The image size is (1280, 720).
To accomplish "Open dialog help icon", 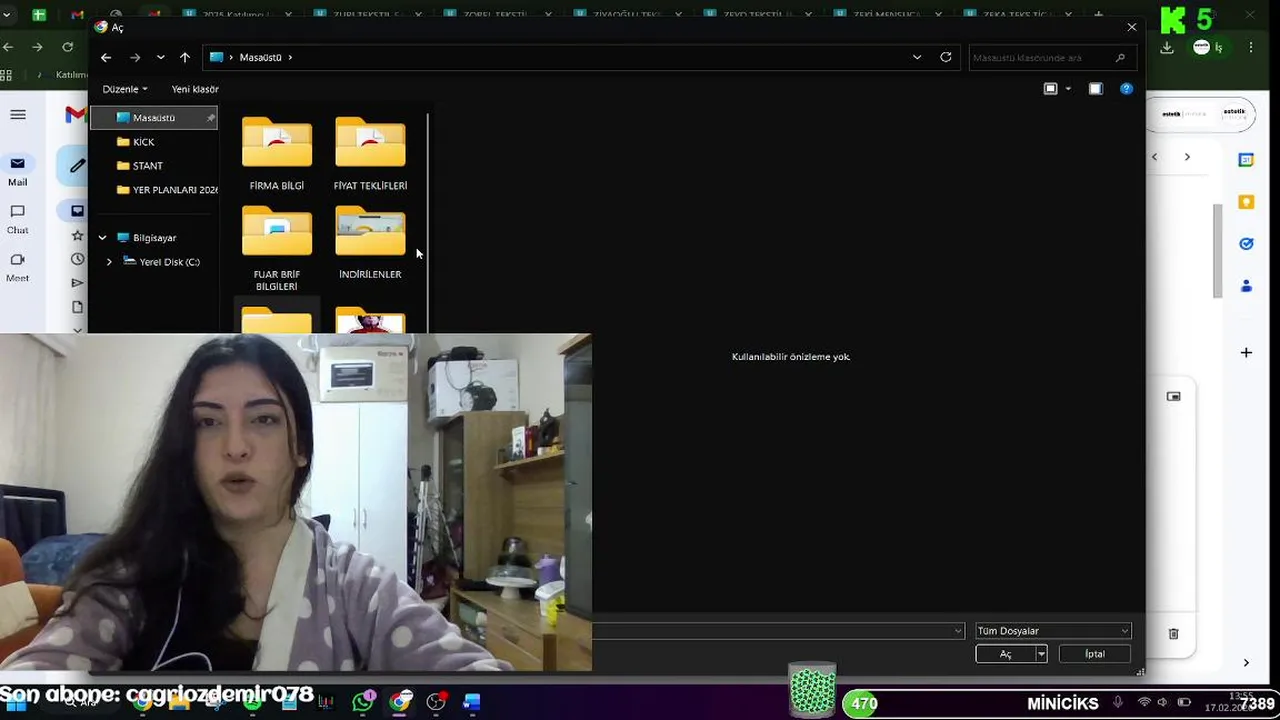I will (1126, 89).
